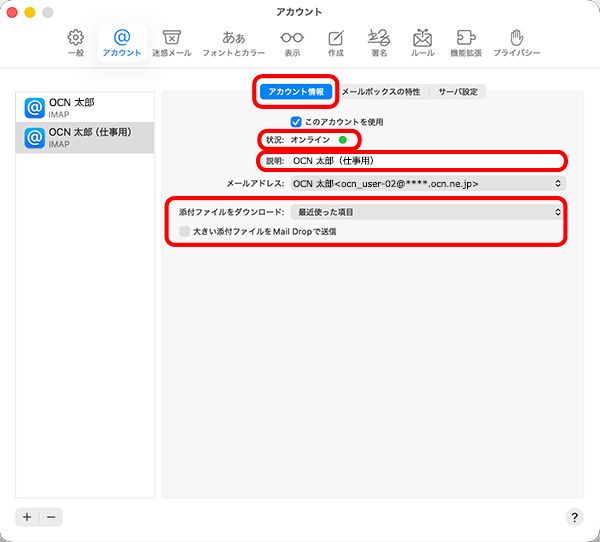Open the 一般 (General) preferences pane
The width and height of the screenshot is (600, 542).
[x=76, y=42]
